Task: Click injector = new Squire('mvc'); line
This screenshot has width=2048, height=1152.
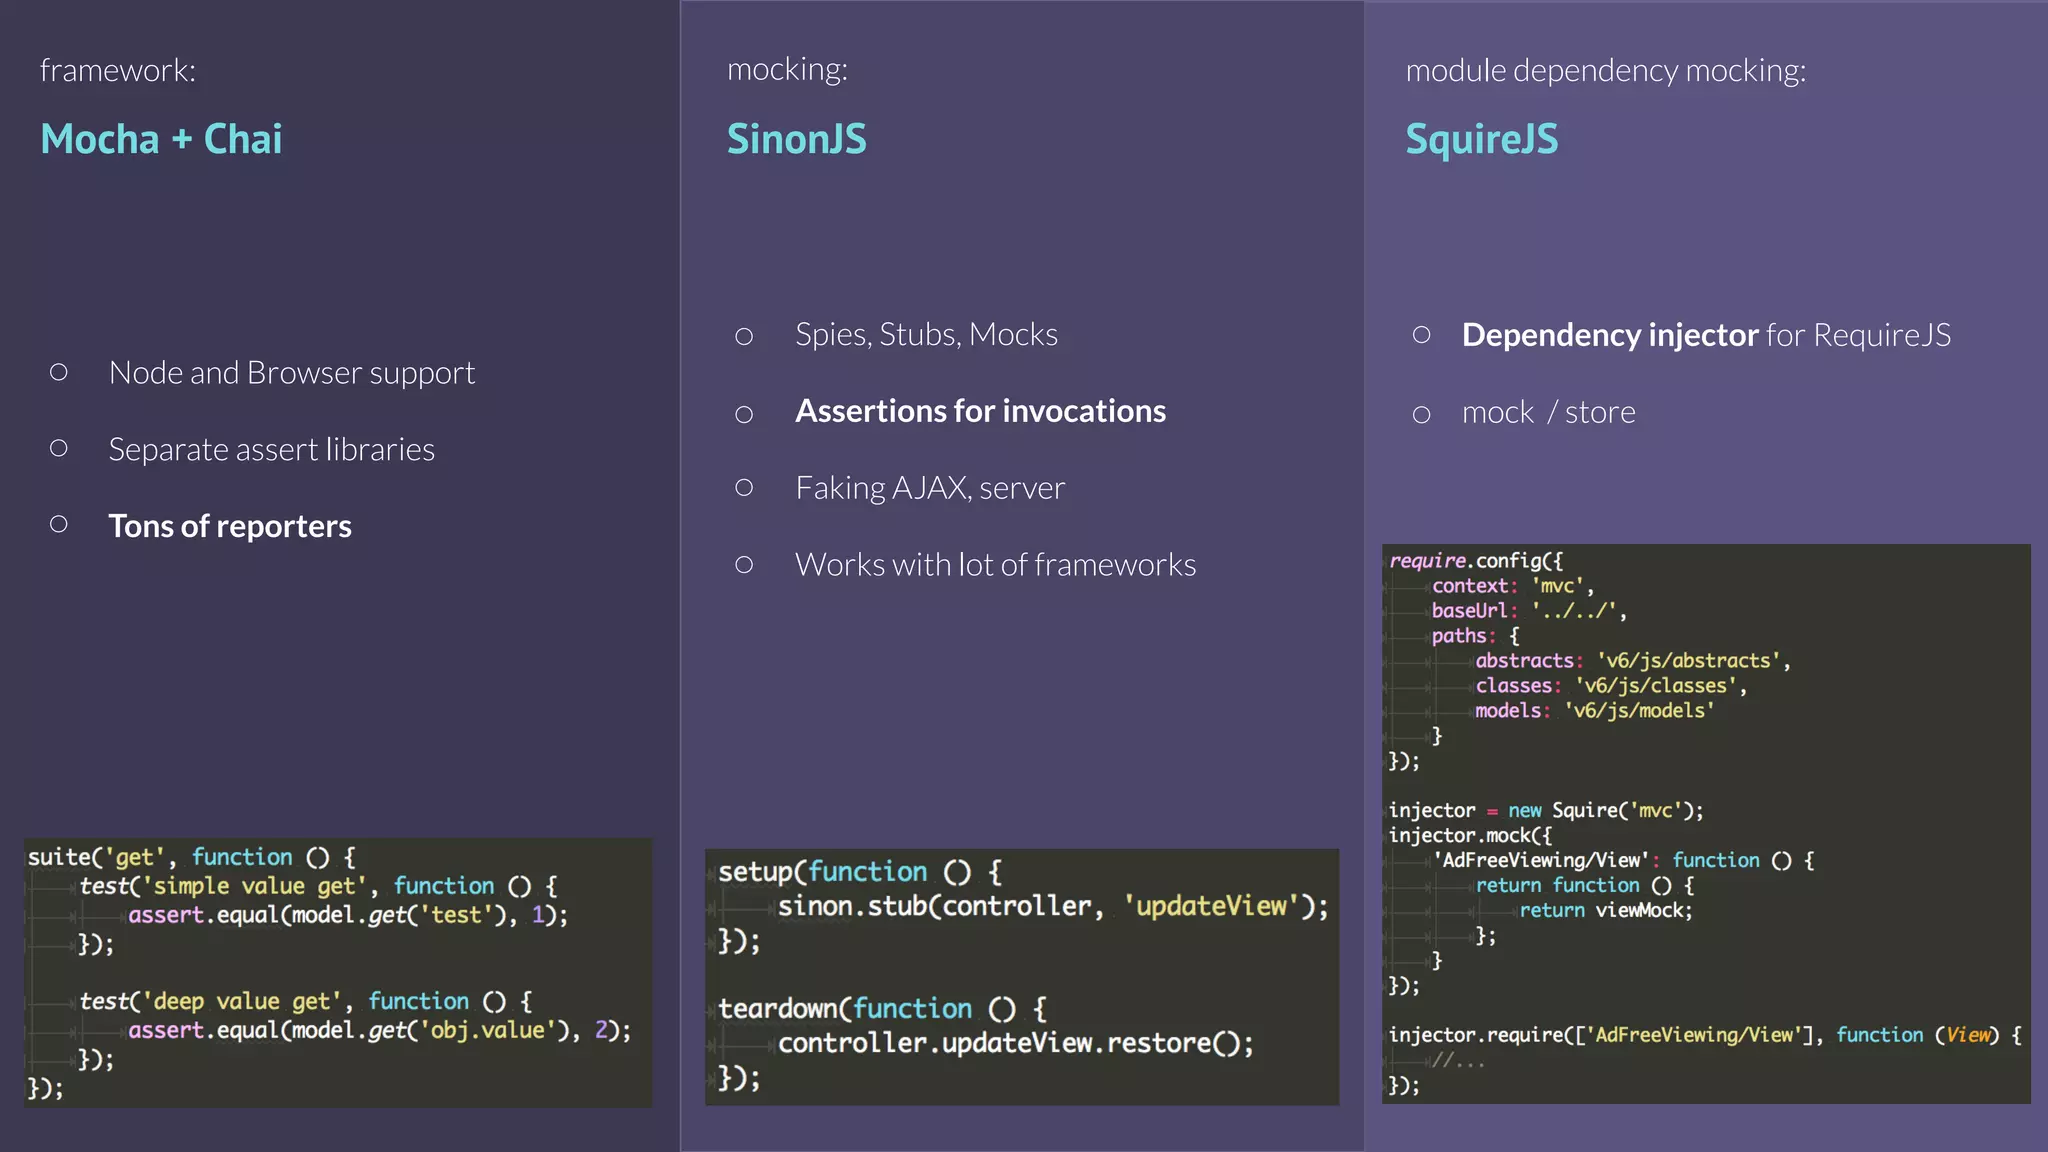Action: (1546, 811)
